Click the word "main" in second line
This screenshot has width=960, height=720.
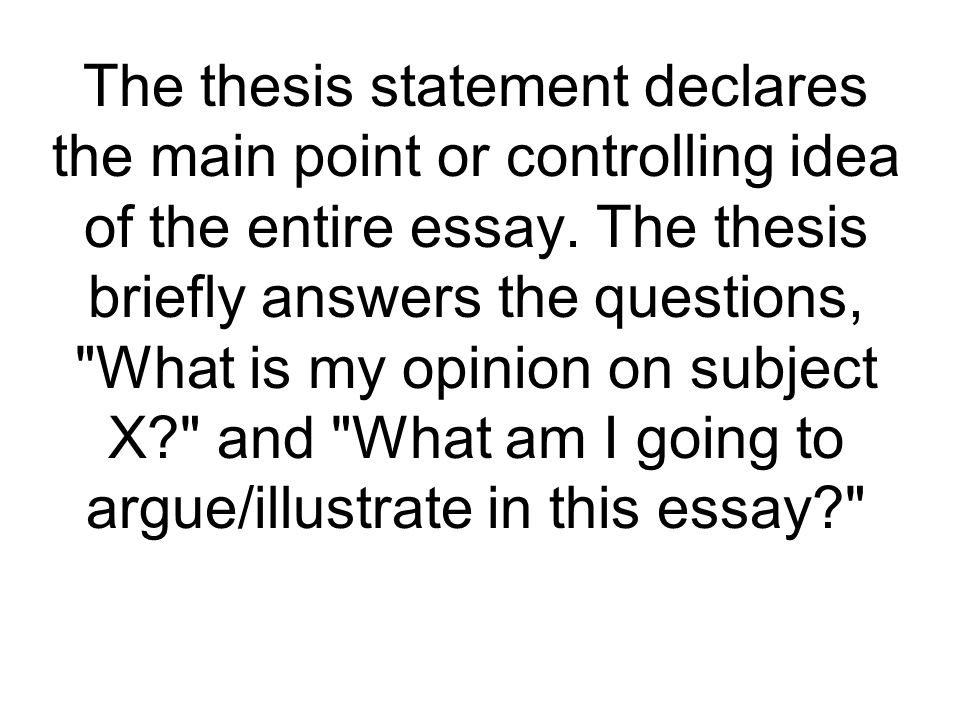coord(212,156)
